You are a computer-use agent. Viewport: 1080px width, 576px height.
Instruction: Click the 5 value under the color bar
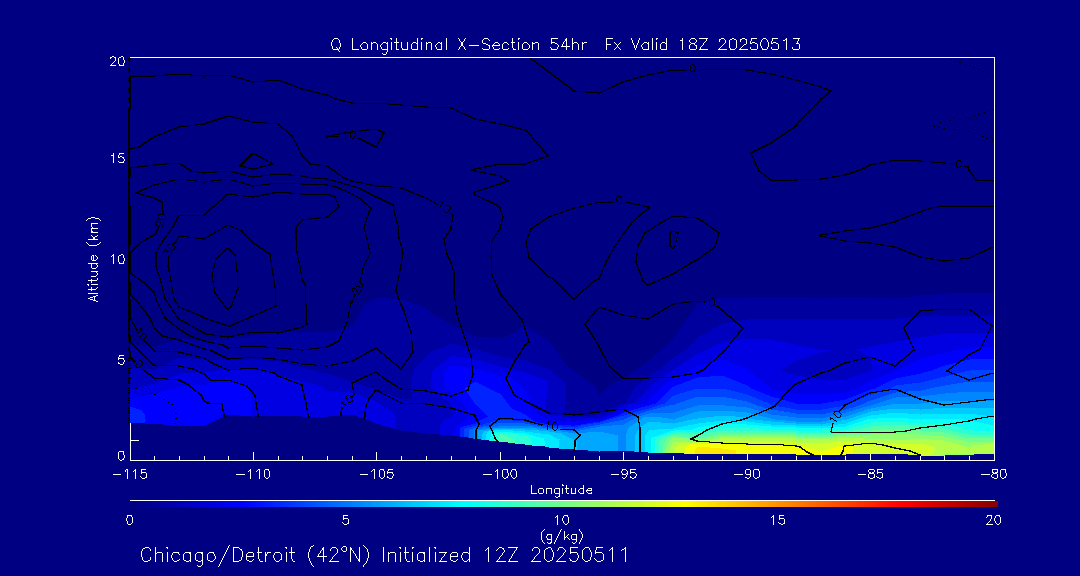click(x=346, y=520)
